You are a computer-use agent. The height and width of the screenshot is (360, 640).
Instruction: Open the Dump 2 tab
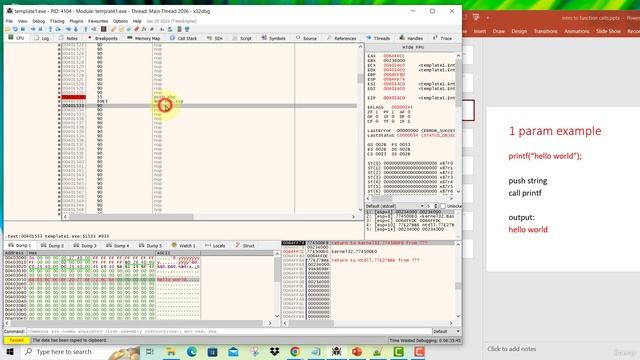(x=53, y=246)
